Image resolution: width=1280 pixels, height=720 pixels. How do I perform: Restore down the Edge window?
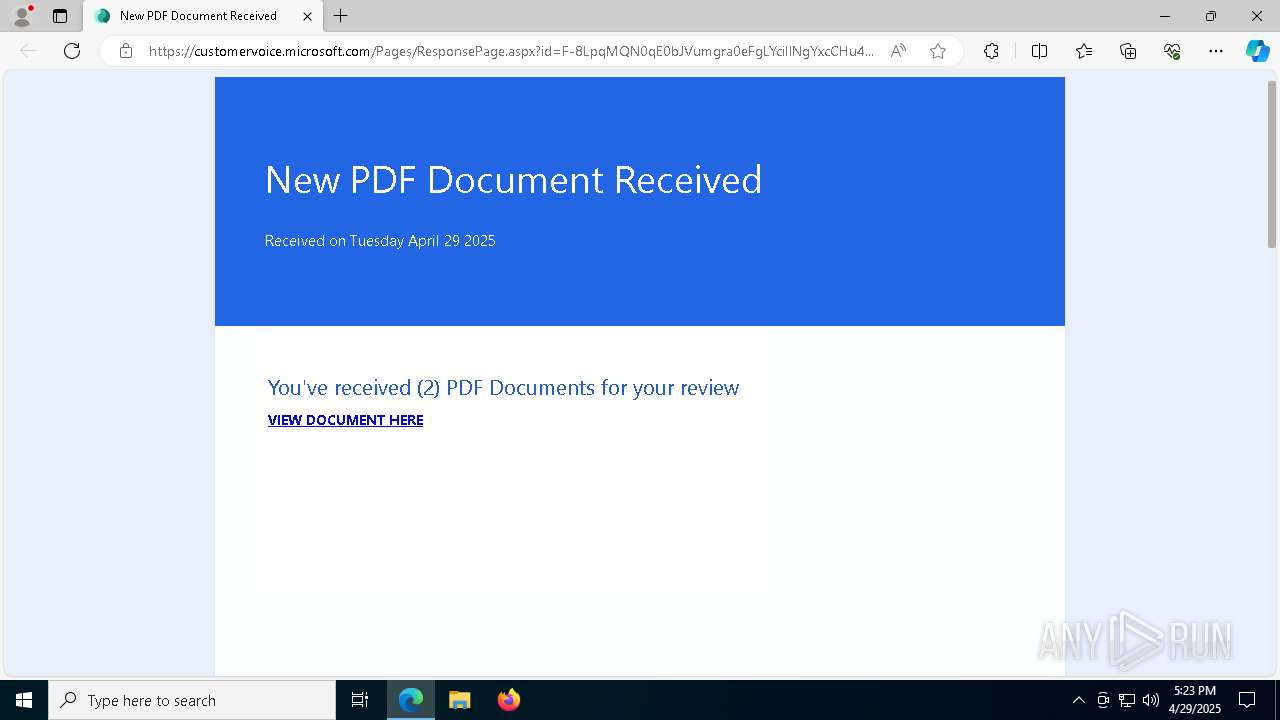click(1211, 16)
